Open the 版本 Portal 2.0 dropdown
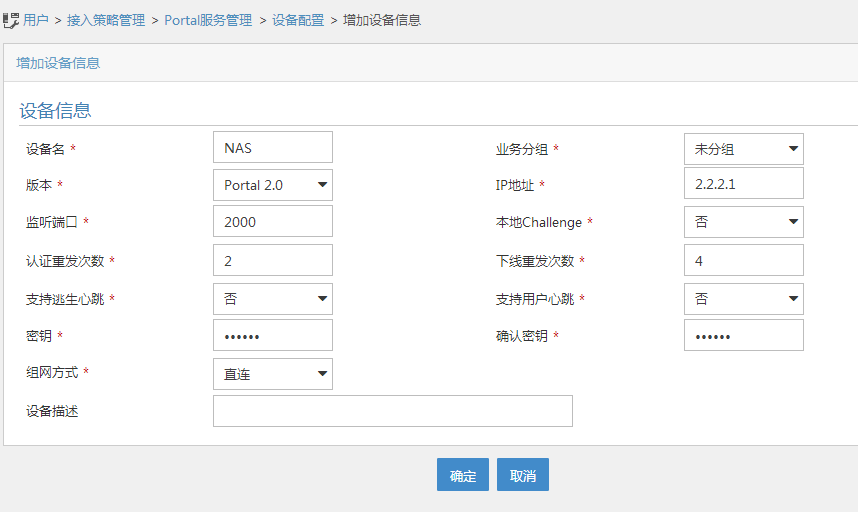This screenshot has width=858, height=512. 272,185
